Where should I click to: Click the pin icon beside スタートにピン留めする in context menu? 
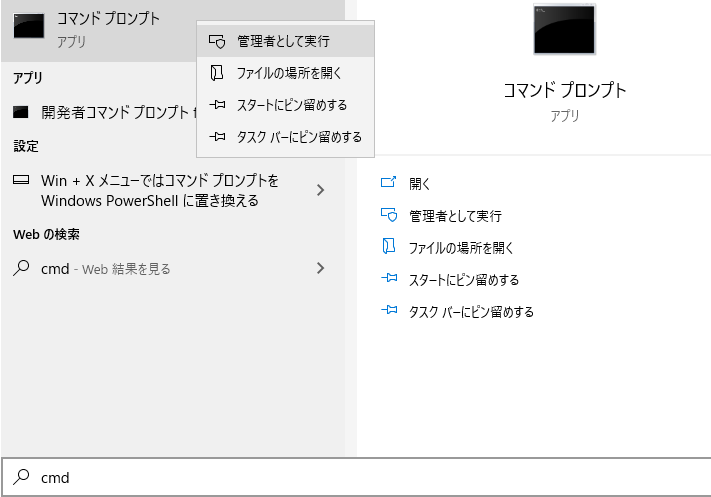217,105
